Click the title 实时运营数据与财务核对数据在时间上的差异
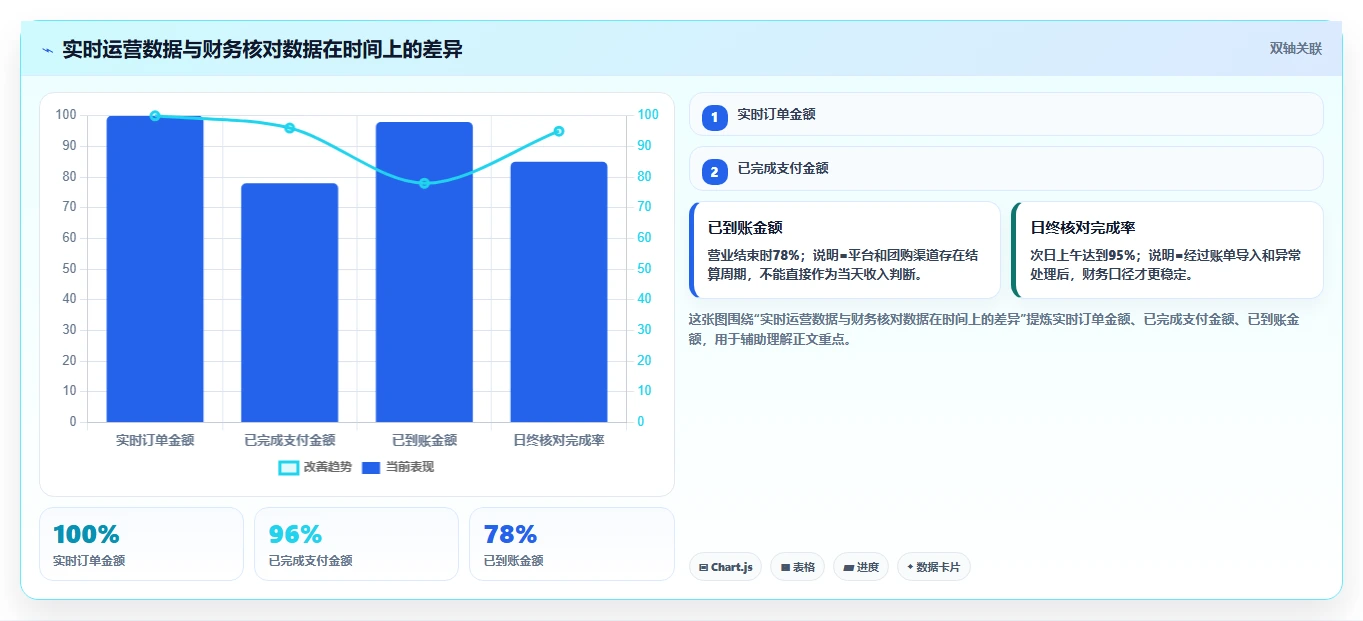Viewport: 1363px width, 621px height. [x=262, y=49]
